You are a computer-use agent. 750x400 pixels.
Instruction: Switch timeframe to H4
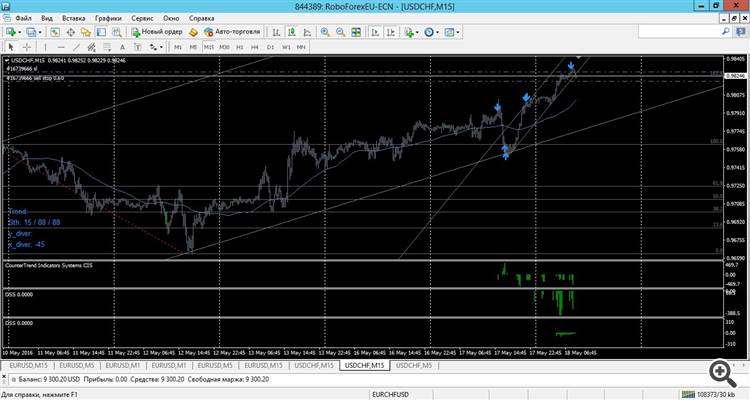pos(255,47)
